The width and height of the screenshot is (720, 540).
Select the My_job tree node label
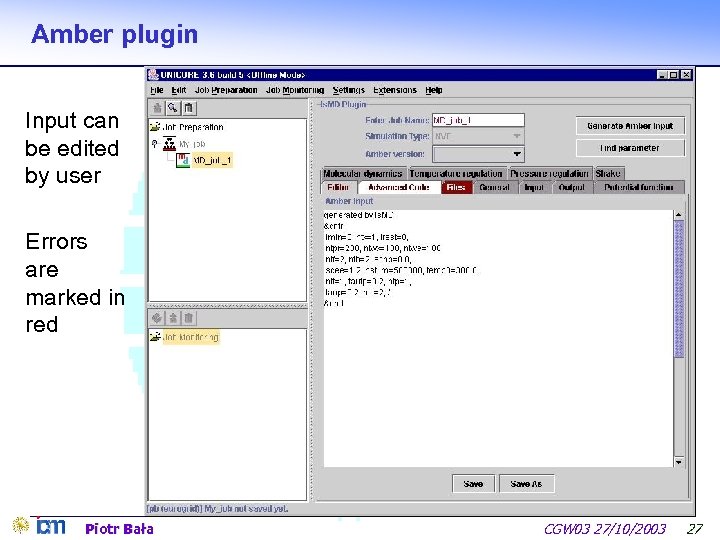point(192,144)
